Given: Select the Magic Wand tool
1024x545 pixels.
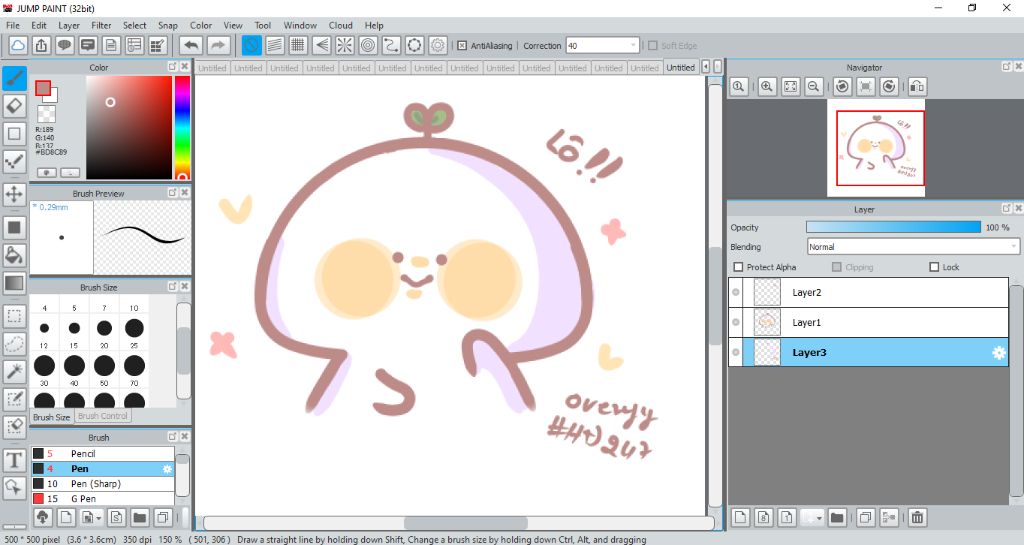Looking at the screenshot, I should tap(14, 371).
